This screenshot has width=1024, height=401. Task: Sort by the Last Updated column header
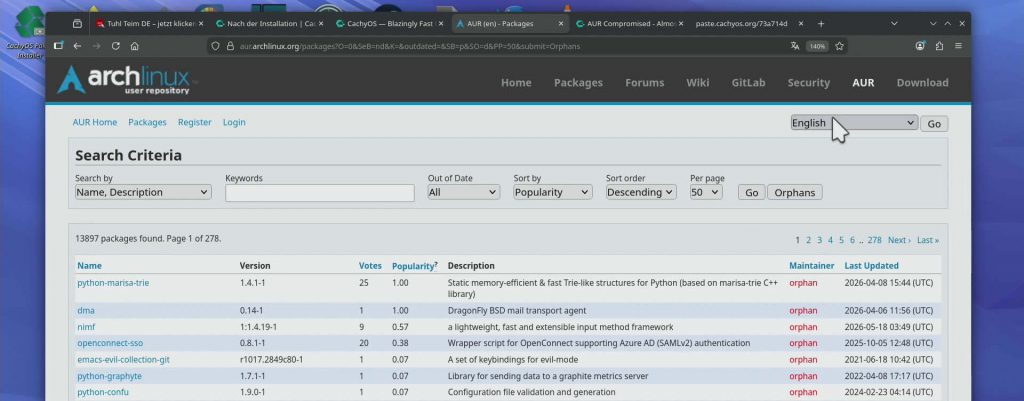tap(871, 266)
